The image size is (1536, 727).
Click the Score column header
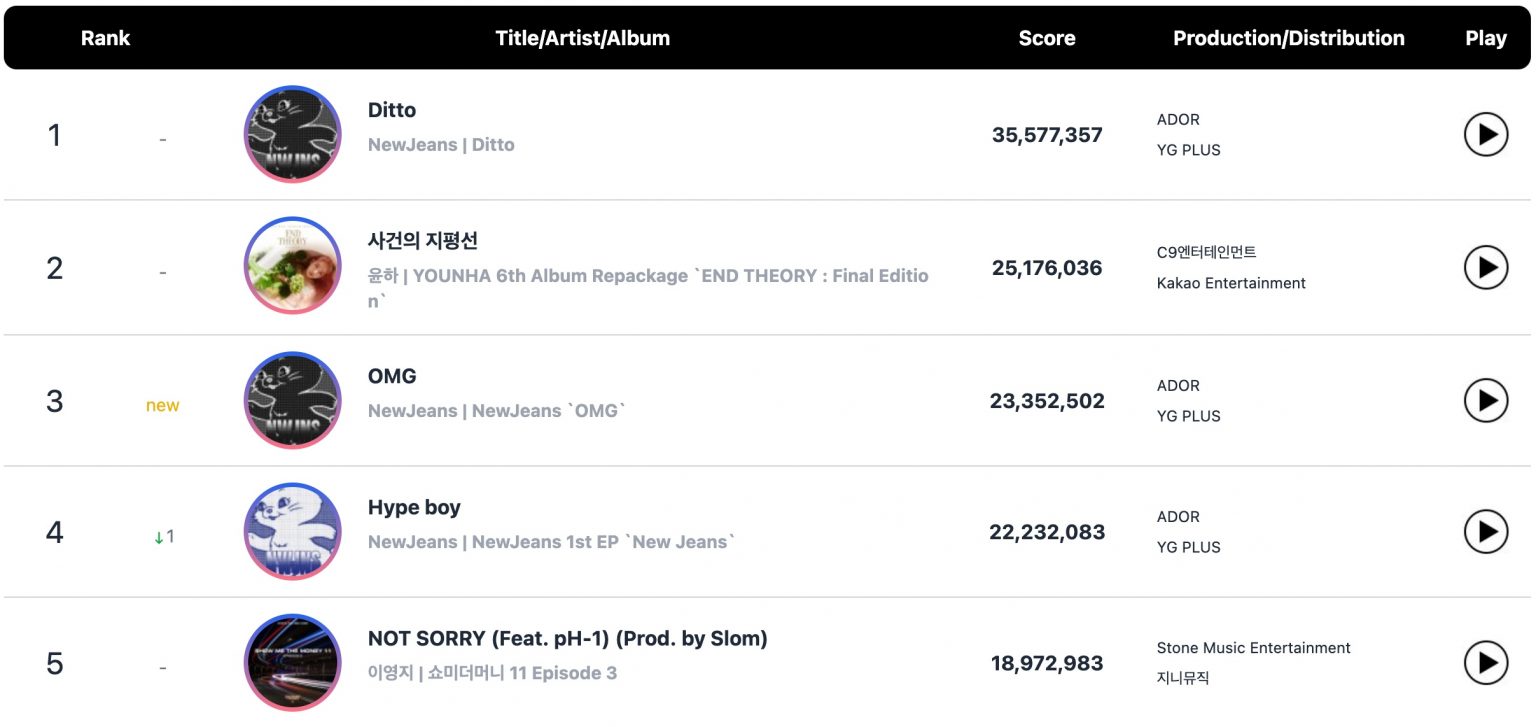click(1046, 38)
